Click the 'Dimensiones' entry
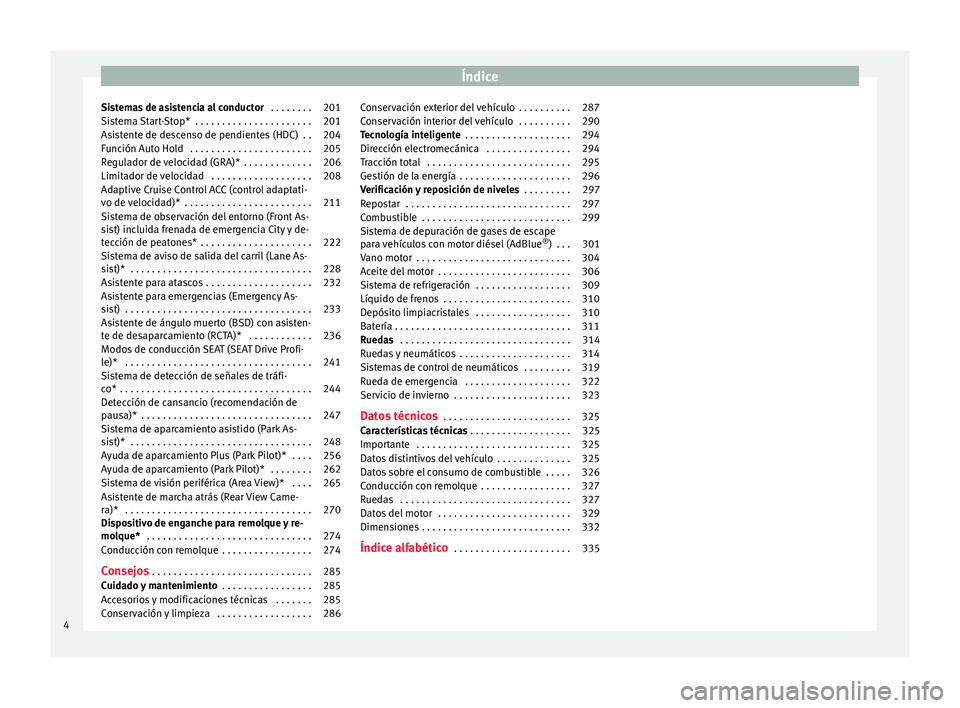This screenshot has height=708, width=960. (x=389, y=527)
